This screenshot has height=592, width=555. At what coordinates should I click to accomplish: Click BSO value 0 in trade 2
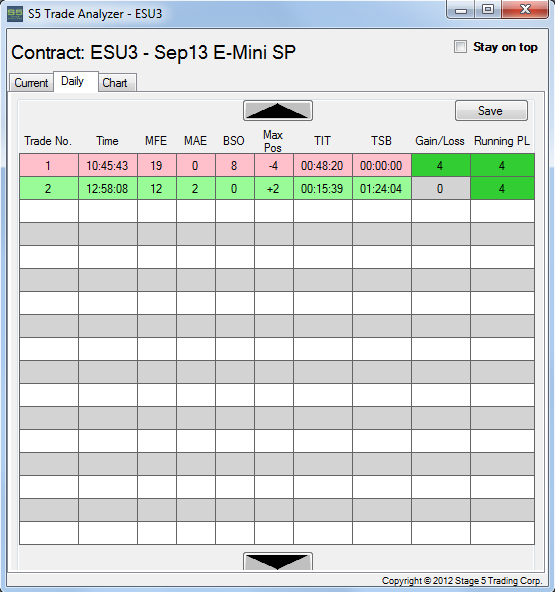235,188
